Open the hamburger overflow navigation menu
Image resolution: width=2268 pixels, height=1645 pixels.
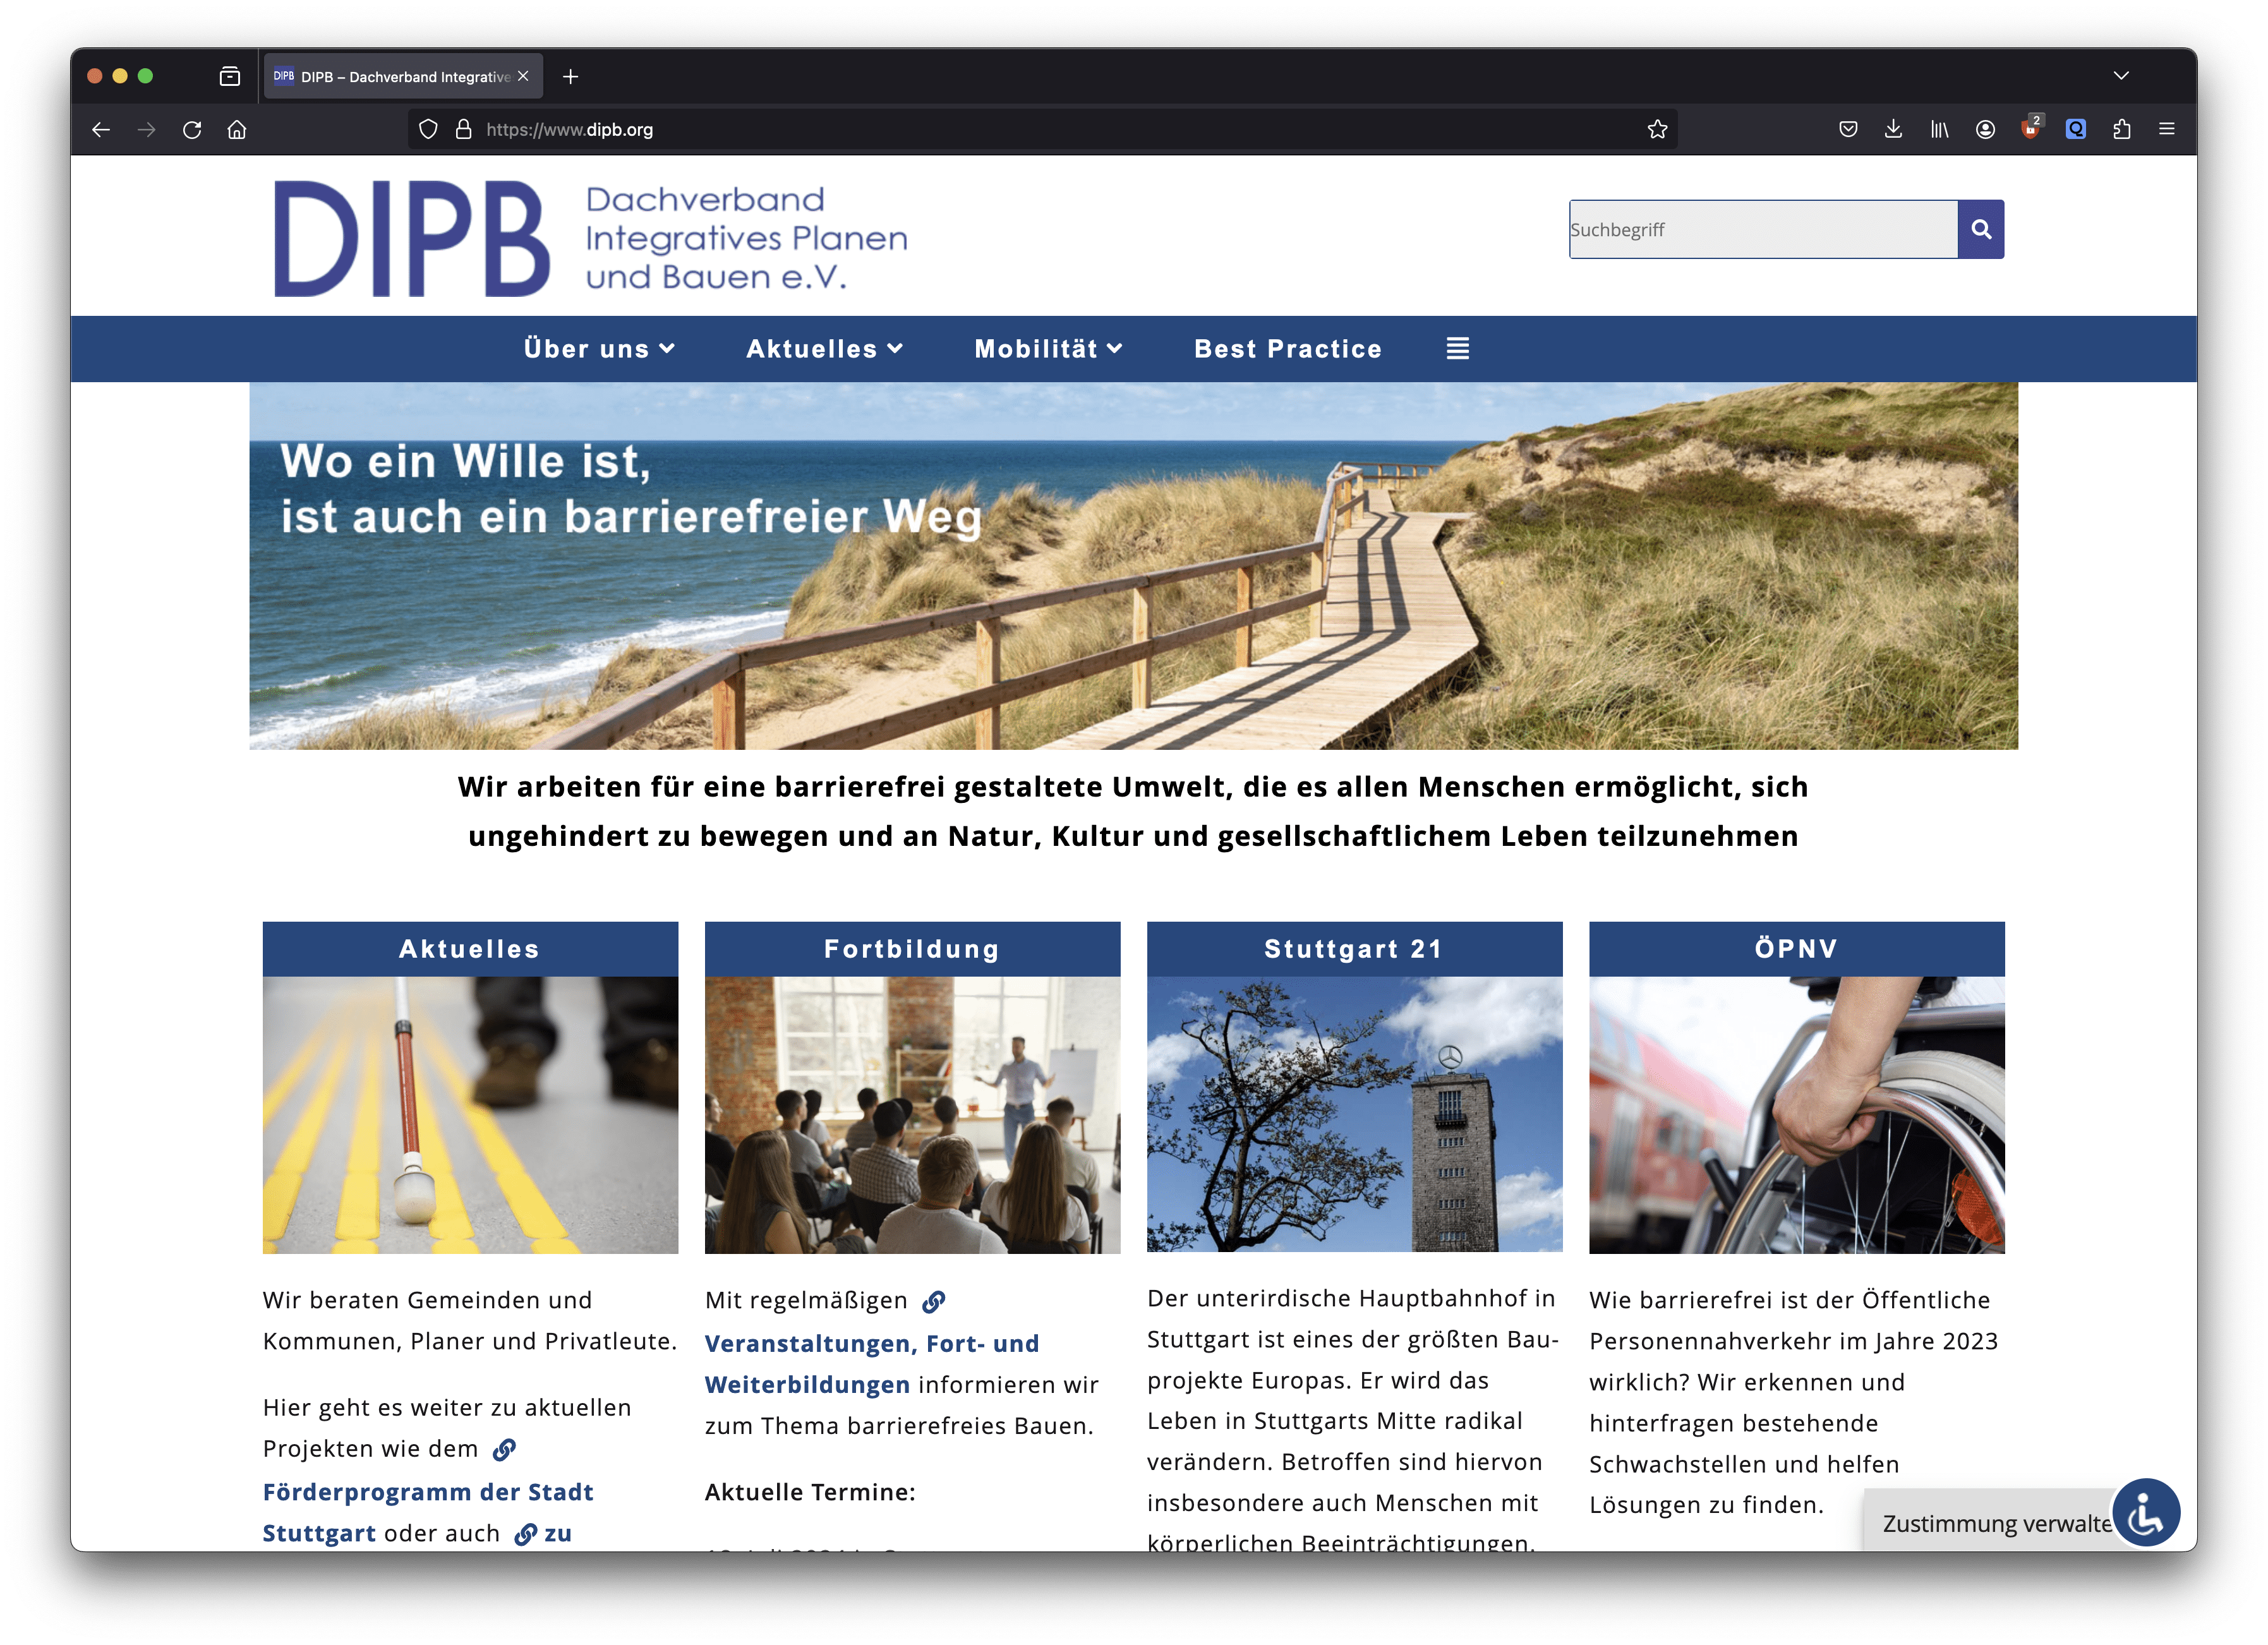(1458, 348)
